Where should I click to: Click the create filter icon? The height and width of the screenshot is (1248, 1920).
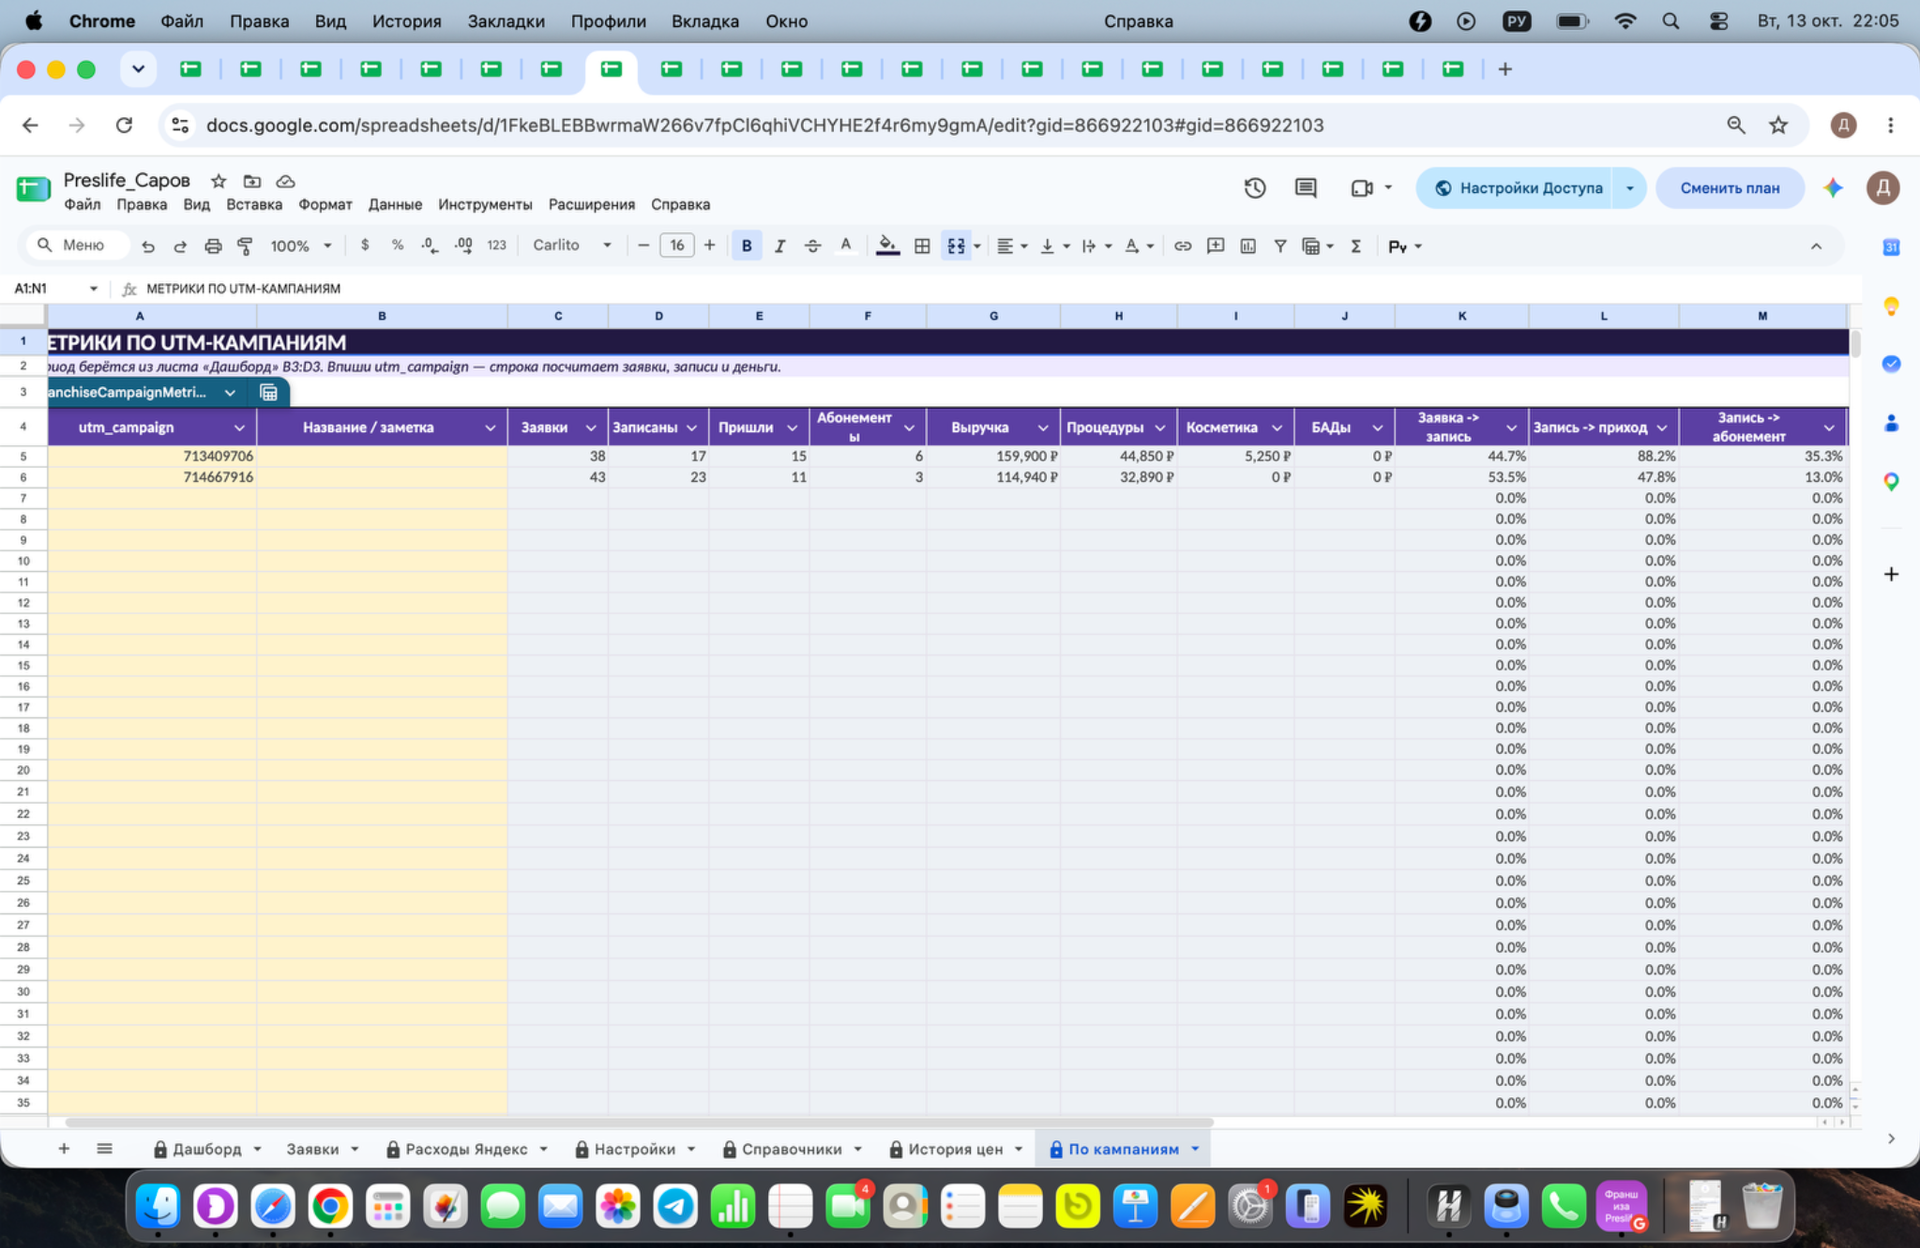click(x=1280, y=246)
